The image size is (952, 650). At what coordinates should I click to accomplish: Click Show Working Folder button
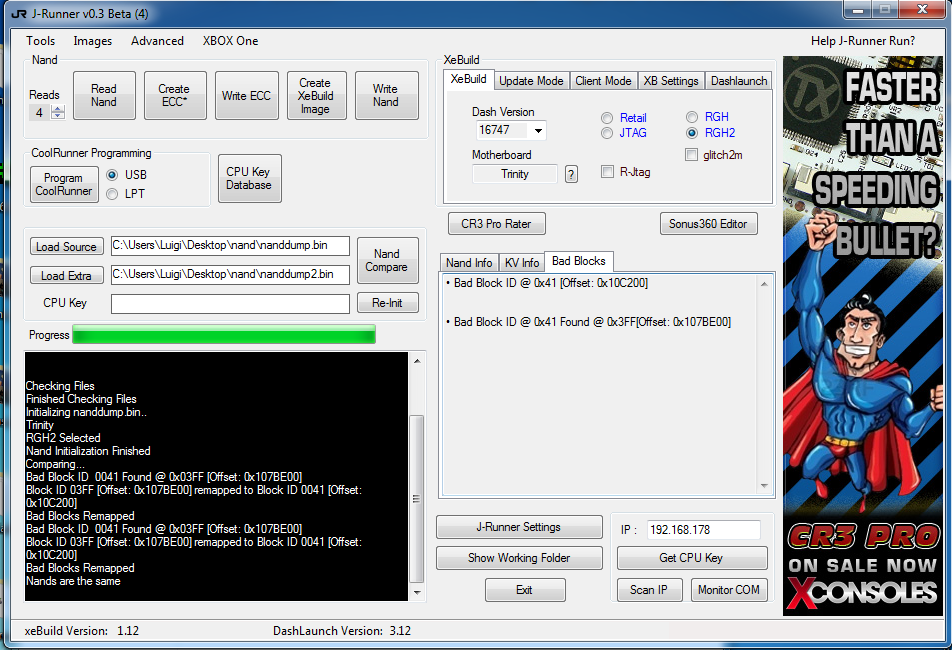click(518, 558)
